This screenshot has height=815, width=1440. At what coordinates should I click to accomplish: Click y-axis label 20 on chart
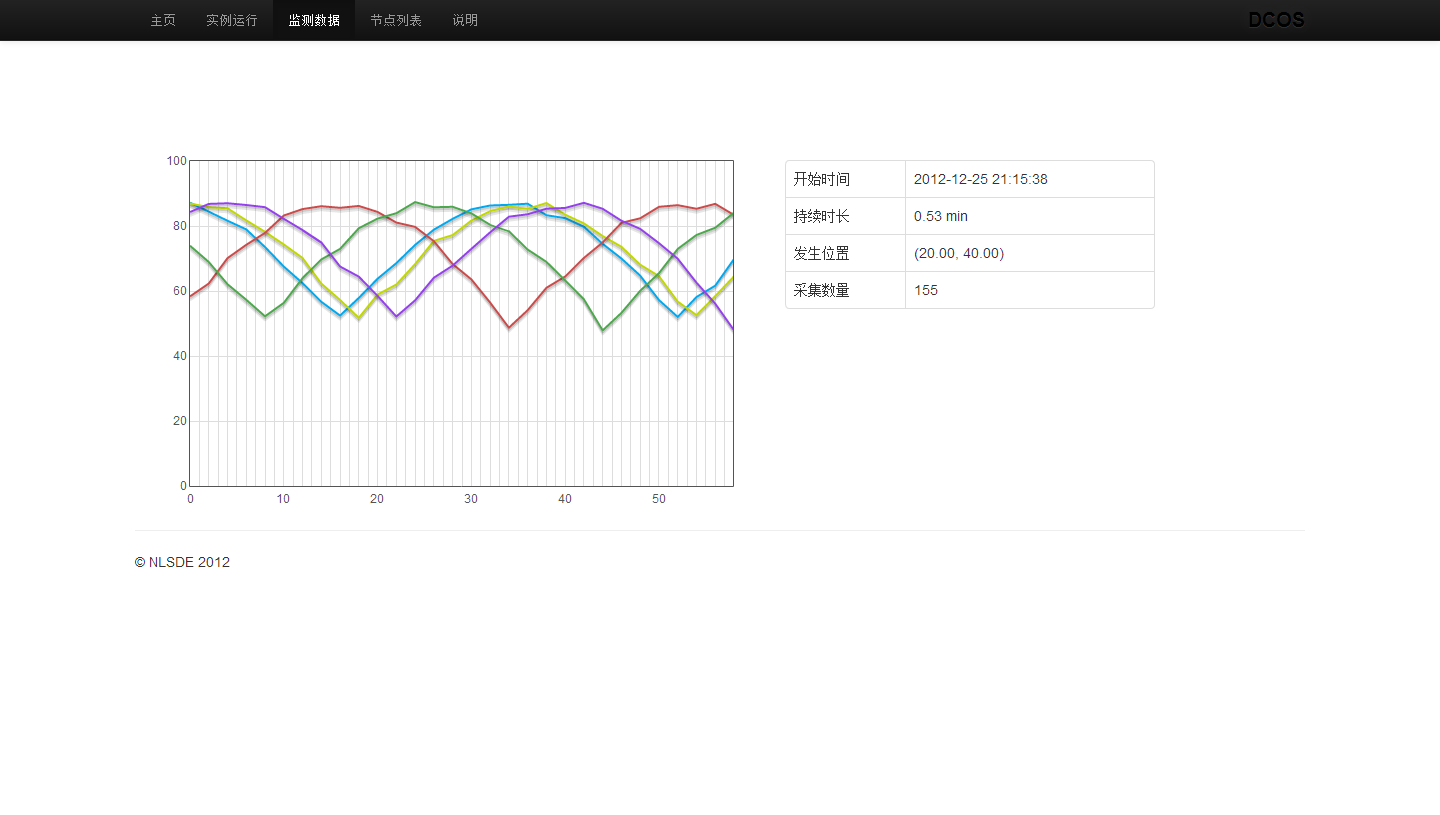coord(180,421)
